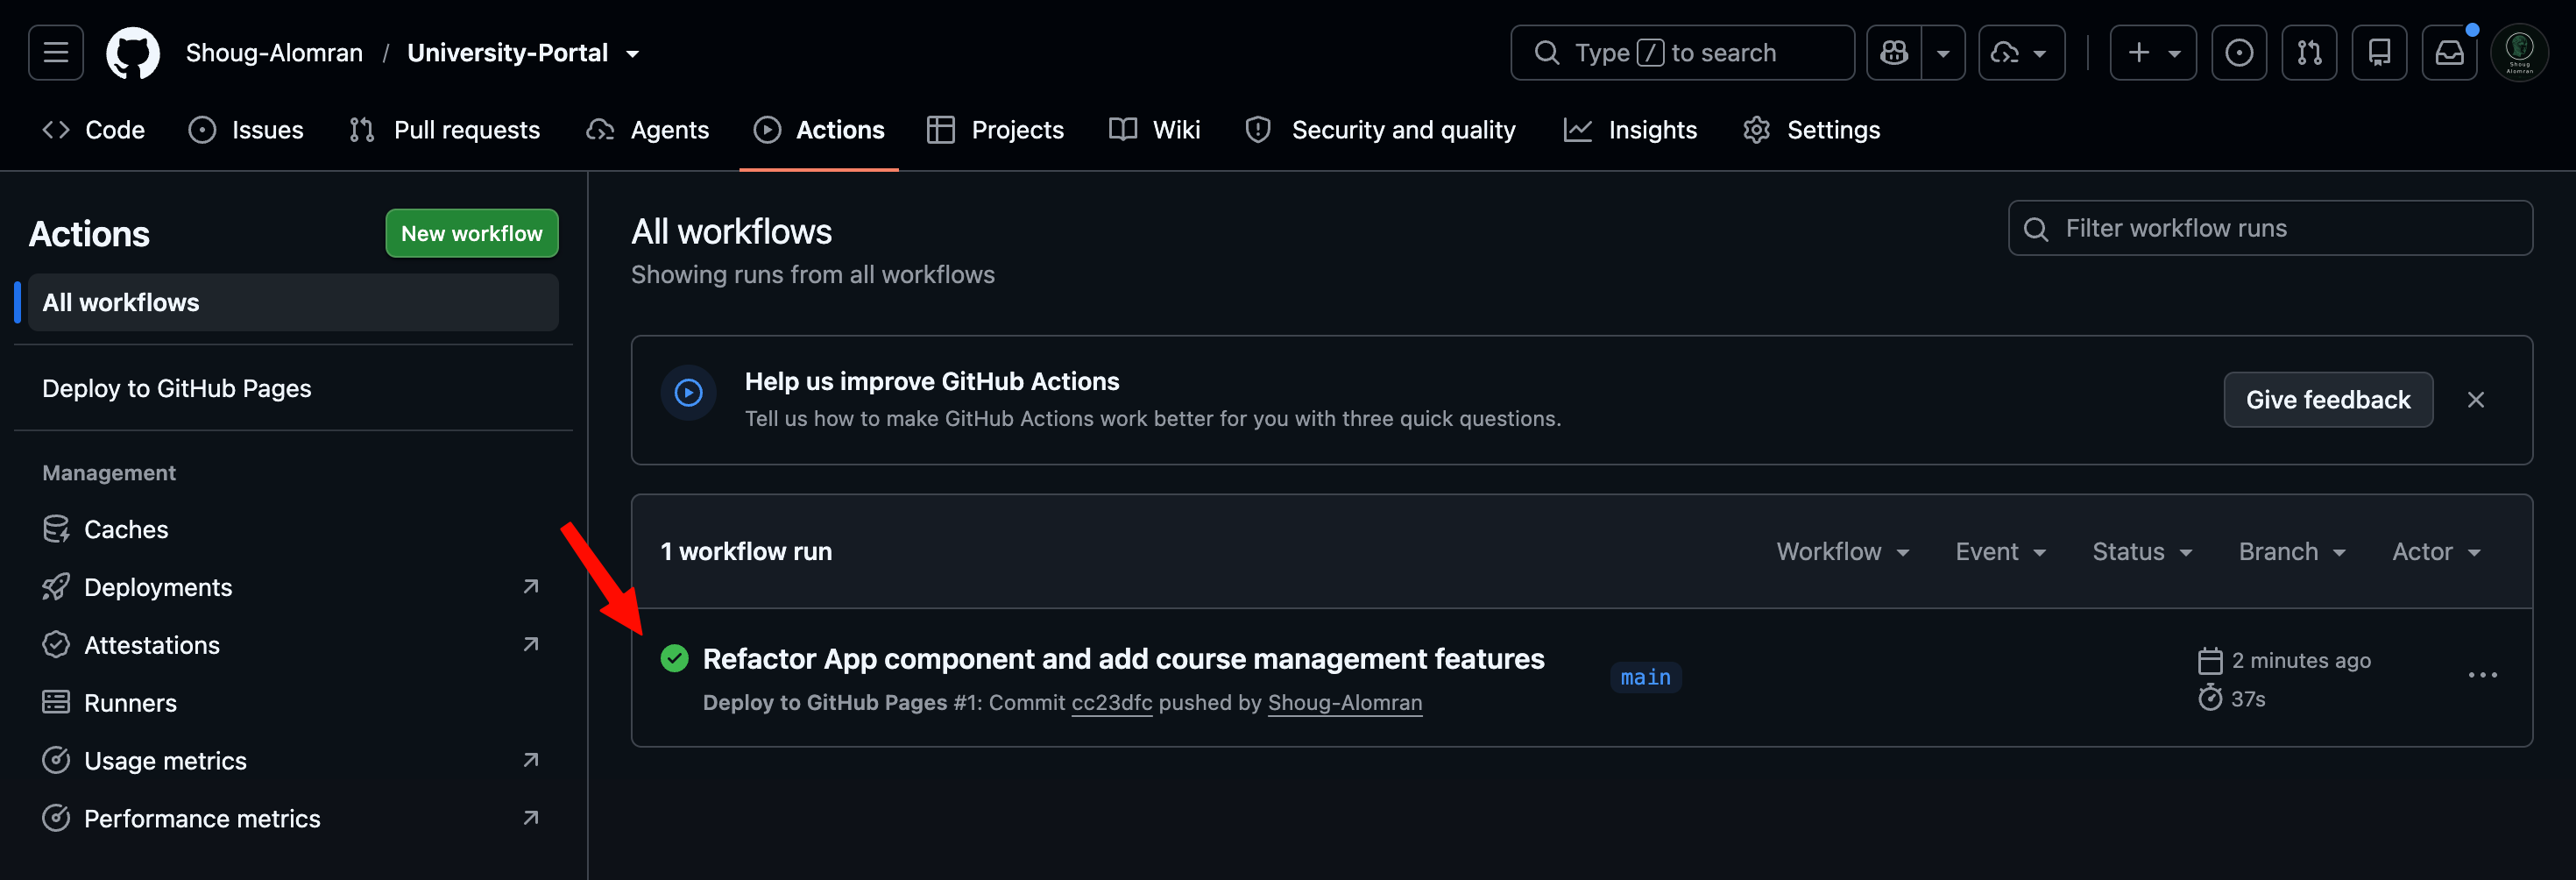
Task: Open the agents cloud dropdown in header
Action: tap(2021, 53)
